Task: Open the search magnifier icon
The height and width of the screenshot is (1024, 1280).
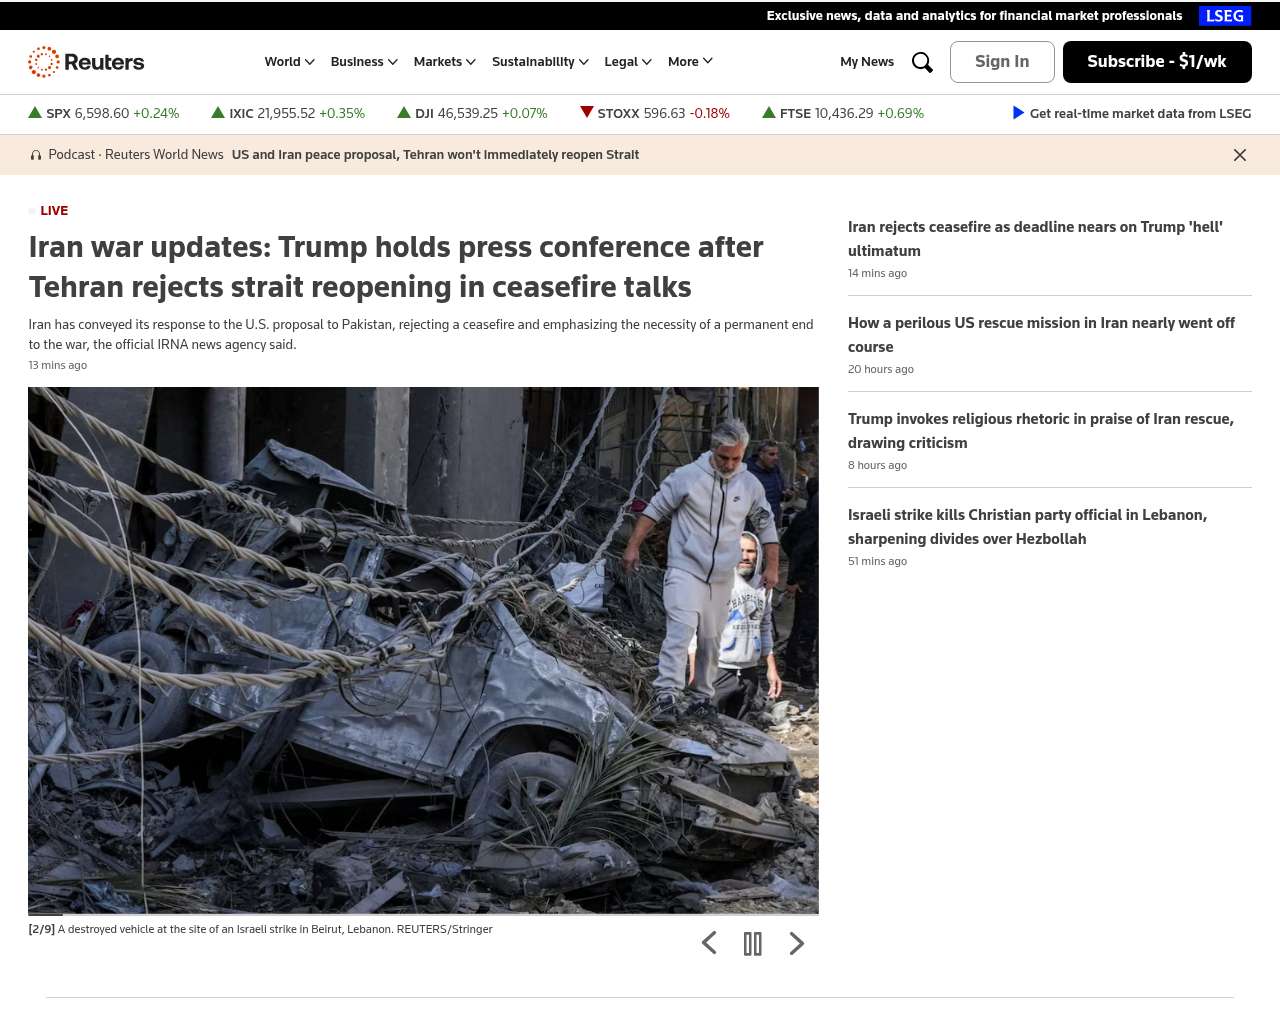Action: click(x=922, y=62)
